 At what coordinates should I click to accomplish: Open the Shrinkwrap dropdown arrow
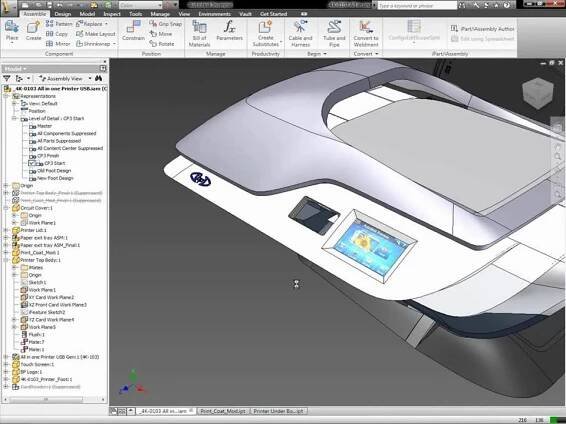click(x=114, y=44)
